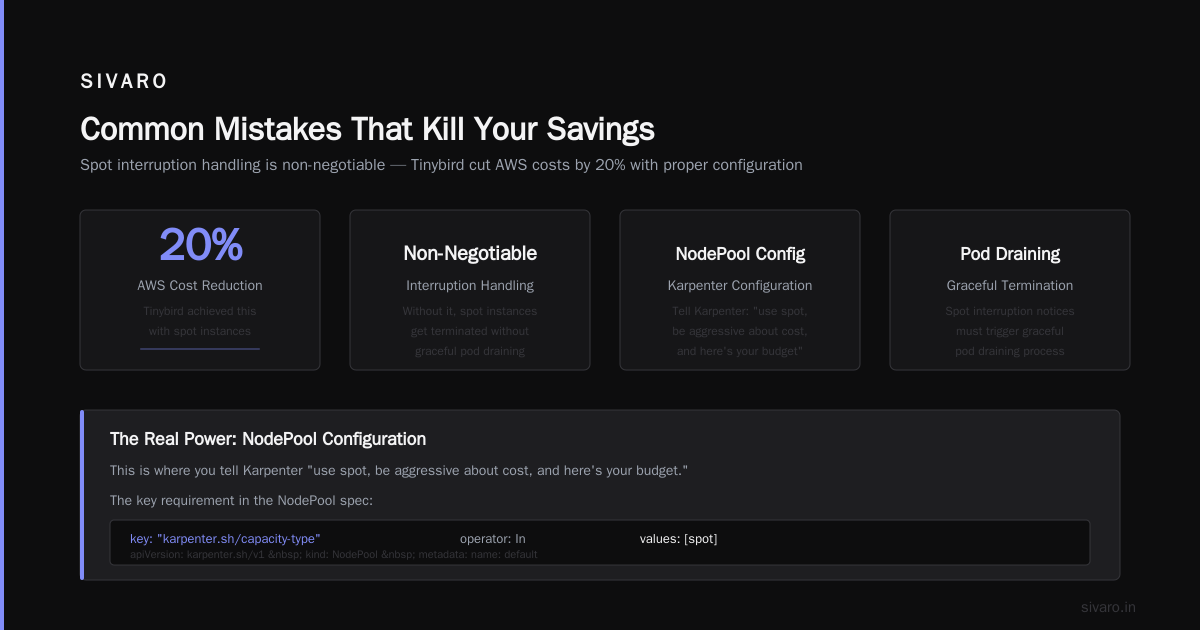Select 'The Real Power: NodePool Configuration' heading

click(268, 439)
